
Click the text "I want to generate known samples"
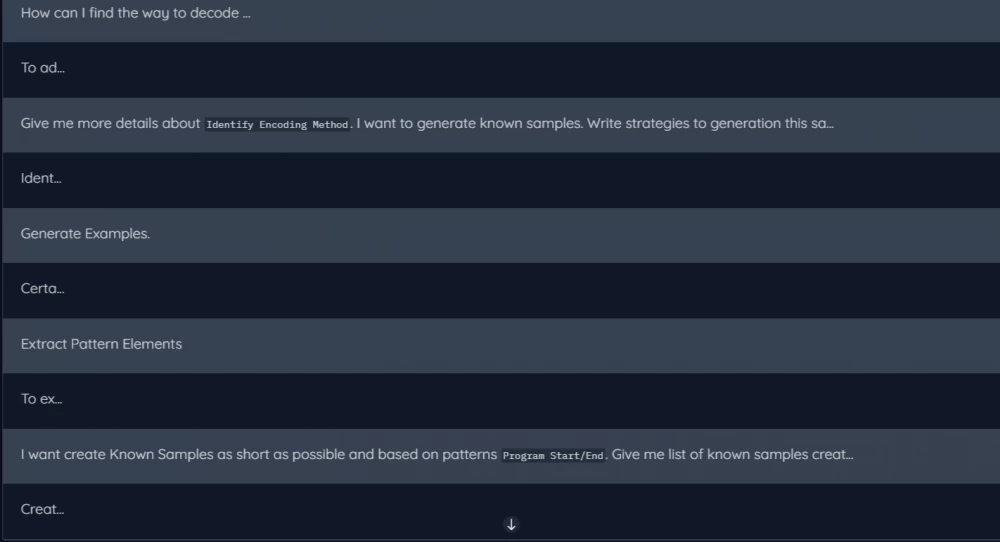[x=468, y=124]
